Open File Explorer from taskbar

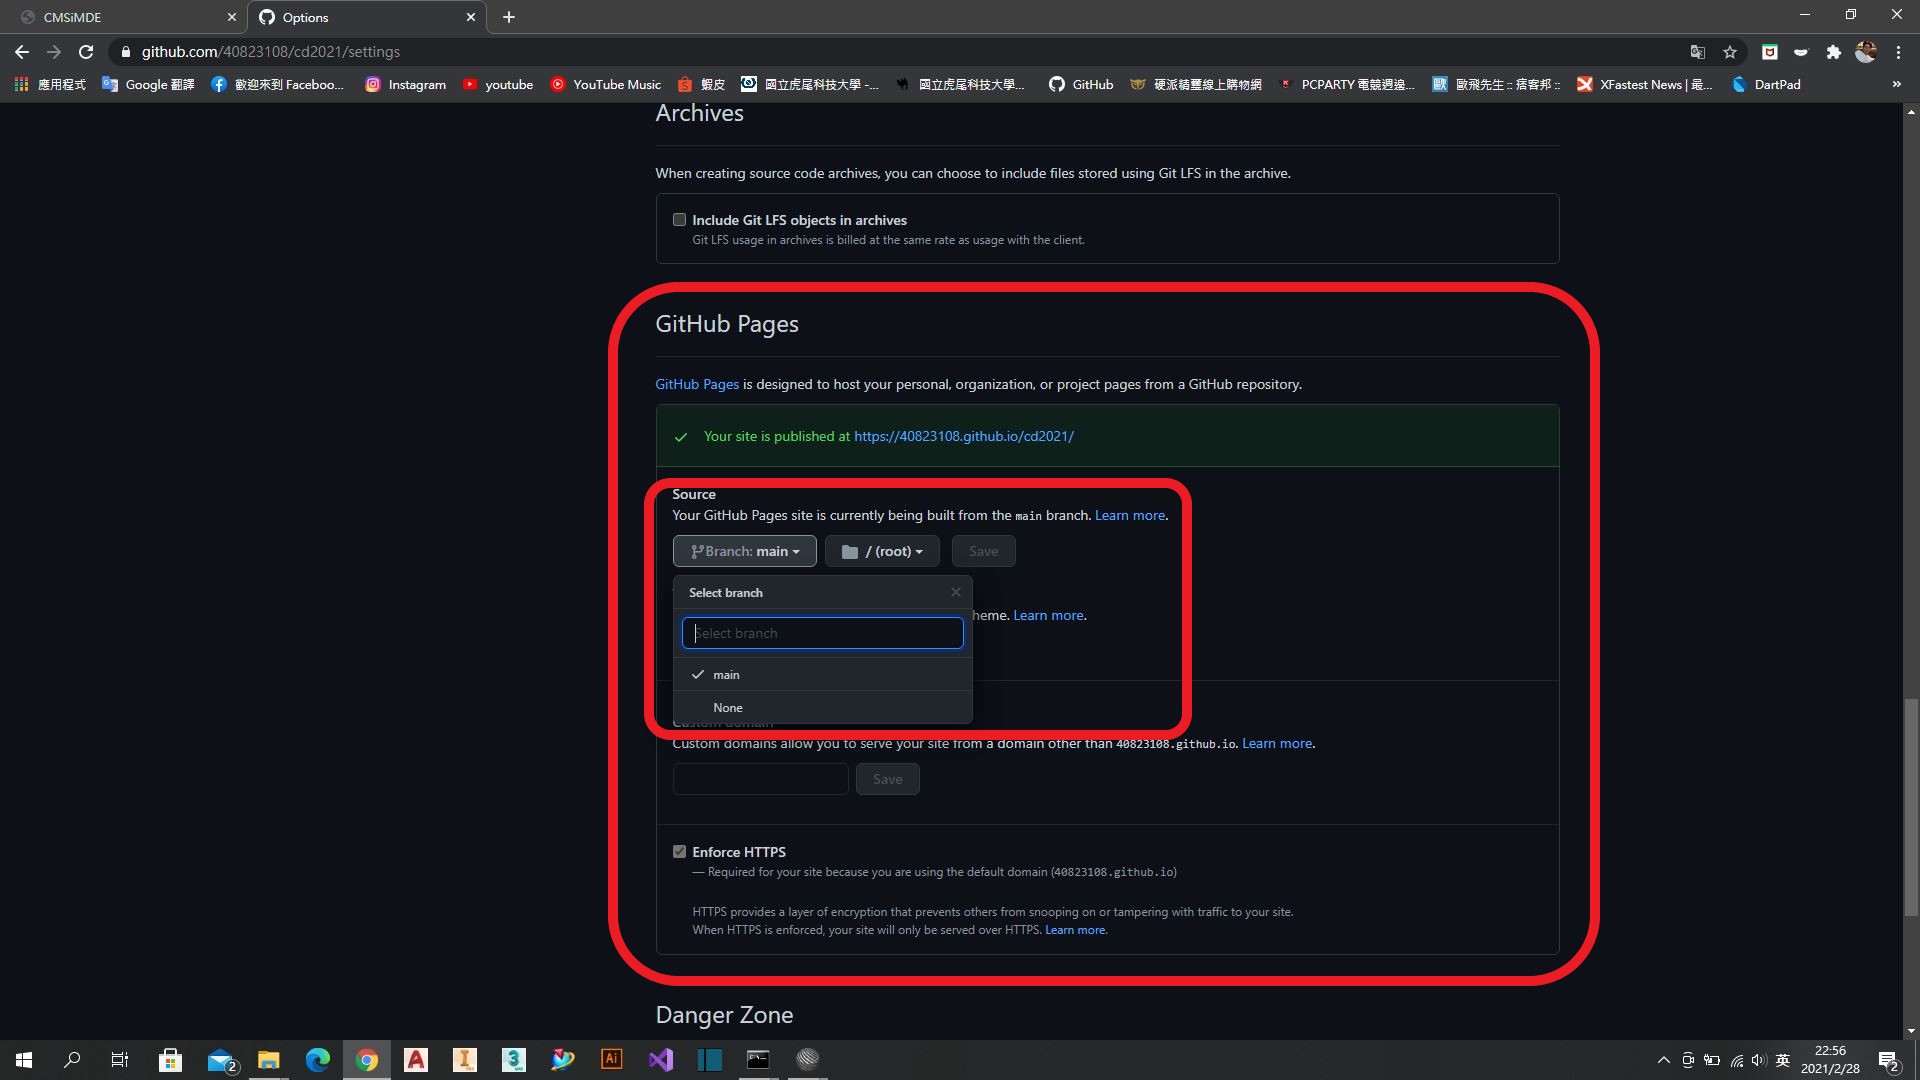click(268, 1060)
